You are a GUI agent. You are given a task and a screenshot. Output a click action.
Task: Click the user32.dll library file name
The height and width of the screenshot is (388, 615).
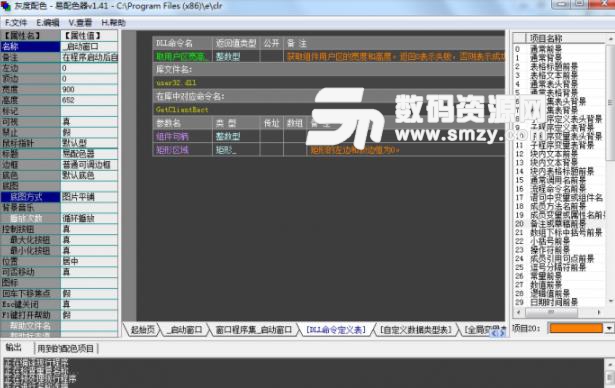click(176, 83)
